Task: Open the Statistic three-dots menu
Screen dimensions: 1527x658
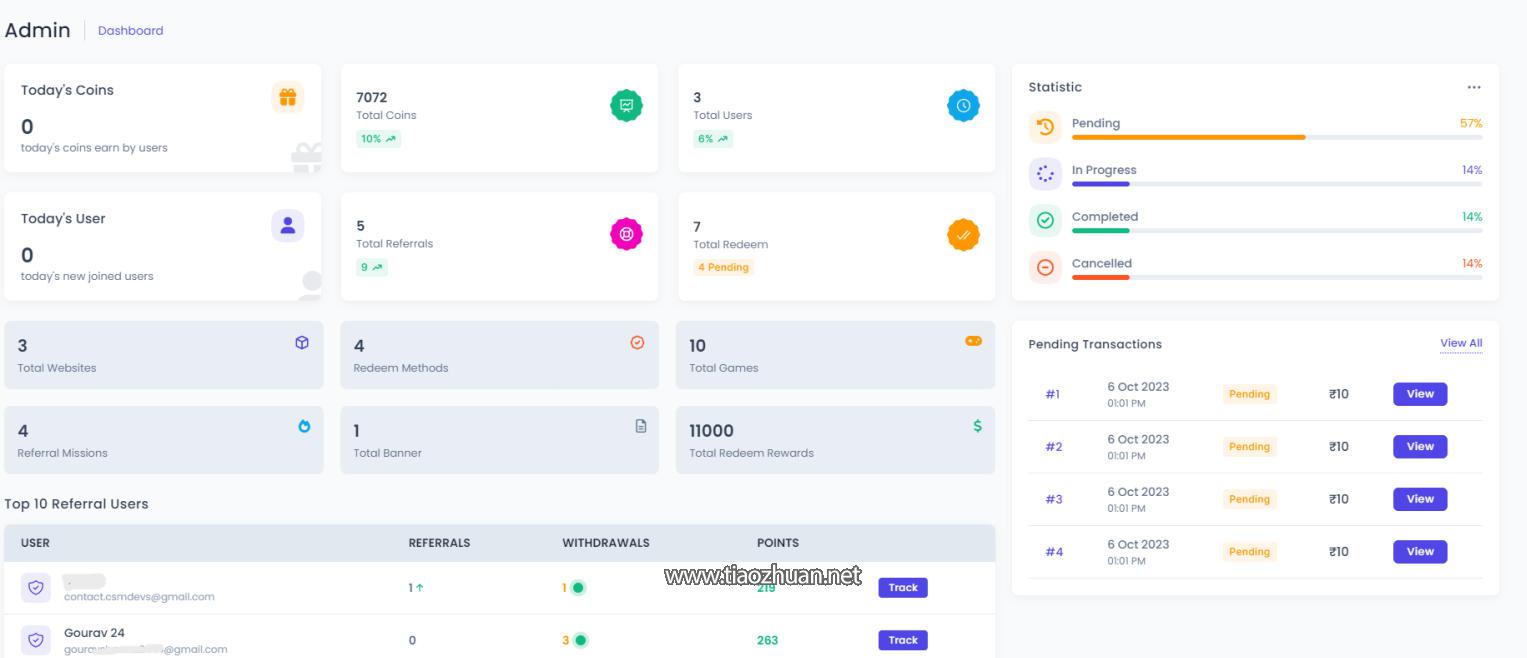Action: [x=1474, y=87]
